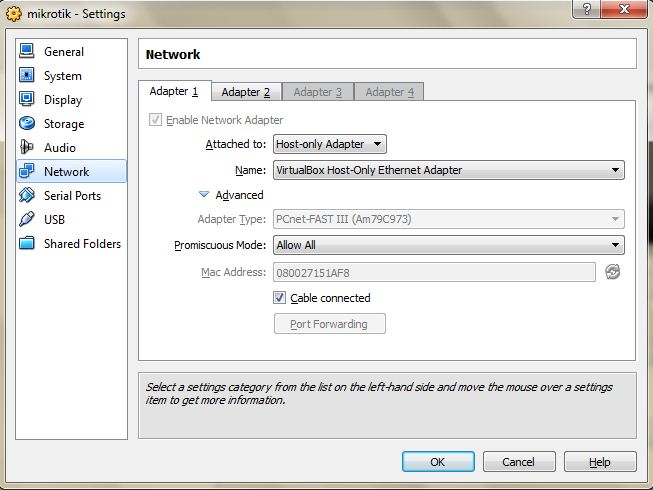Regenerate MAC address with refresh icon

point(613,272)
